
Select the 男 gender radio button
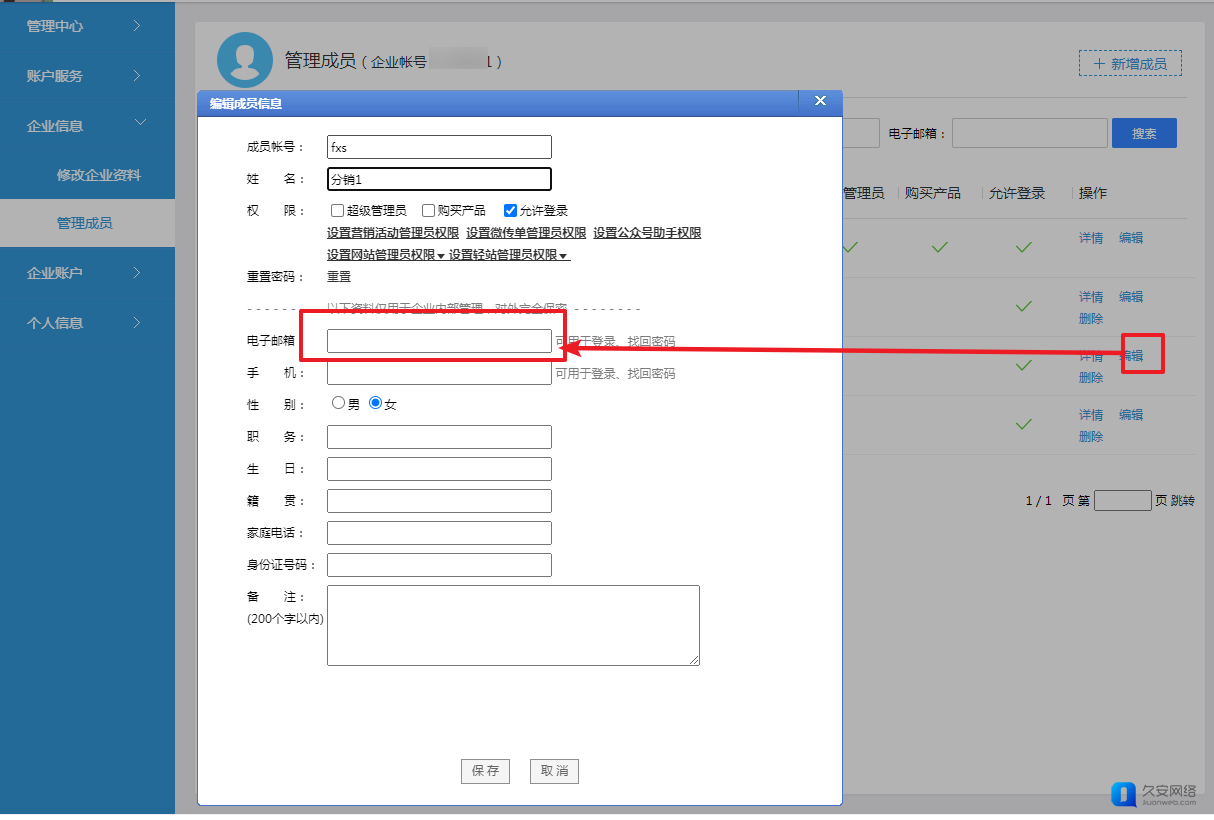pos(338,404)
